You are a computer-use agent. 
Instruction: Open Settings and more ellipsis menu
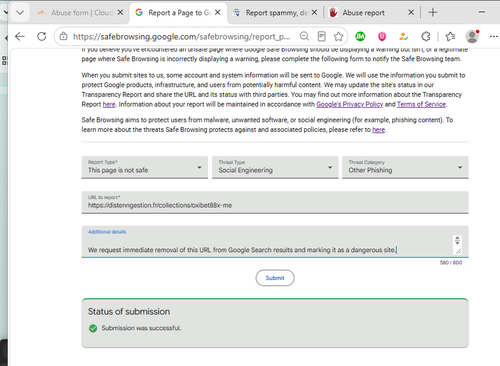(494, 36)
